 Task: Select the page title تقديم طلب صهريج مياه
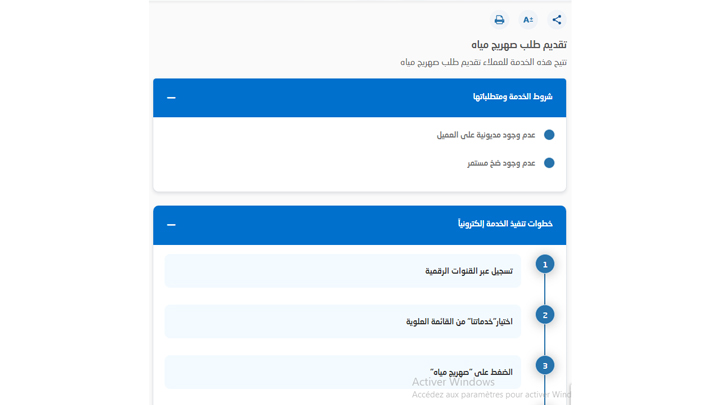tap(519, 45)
